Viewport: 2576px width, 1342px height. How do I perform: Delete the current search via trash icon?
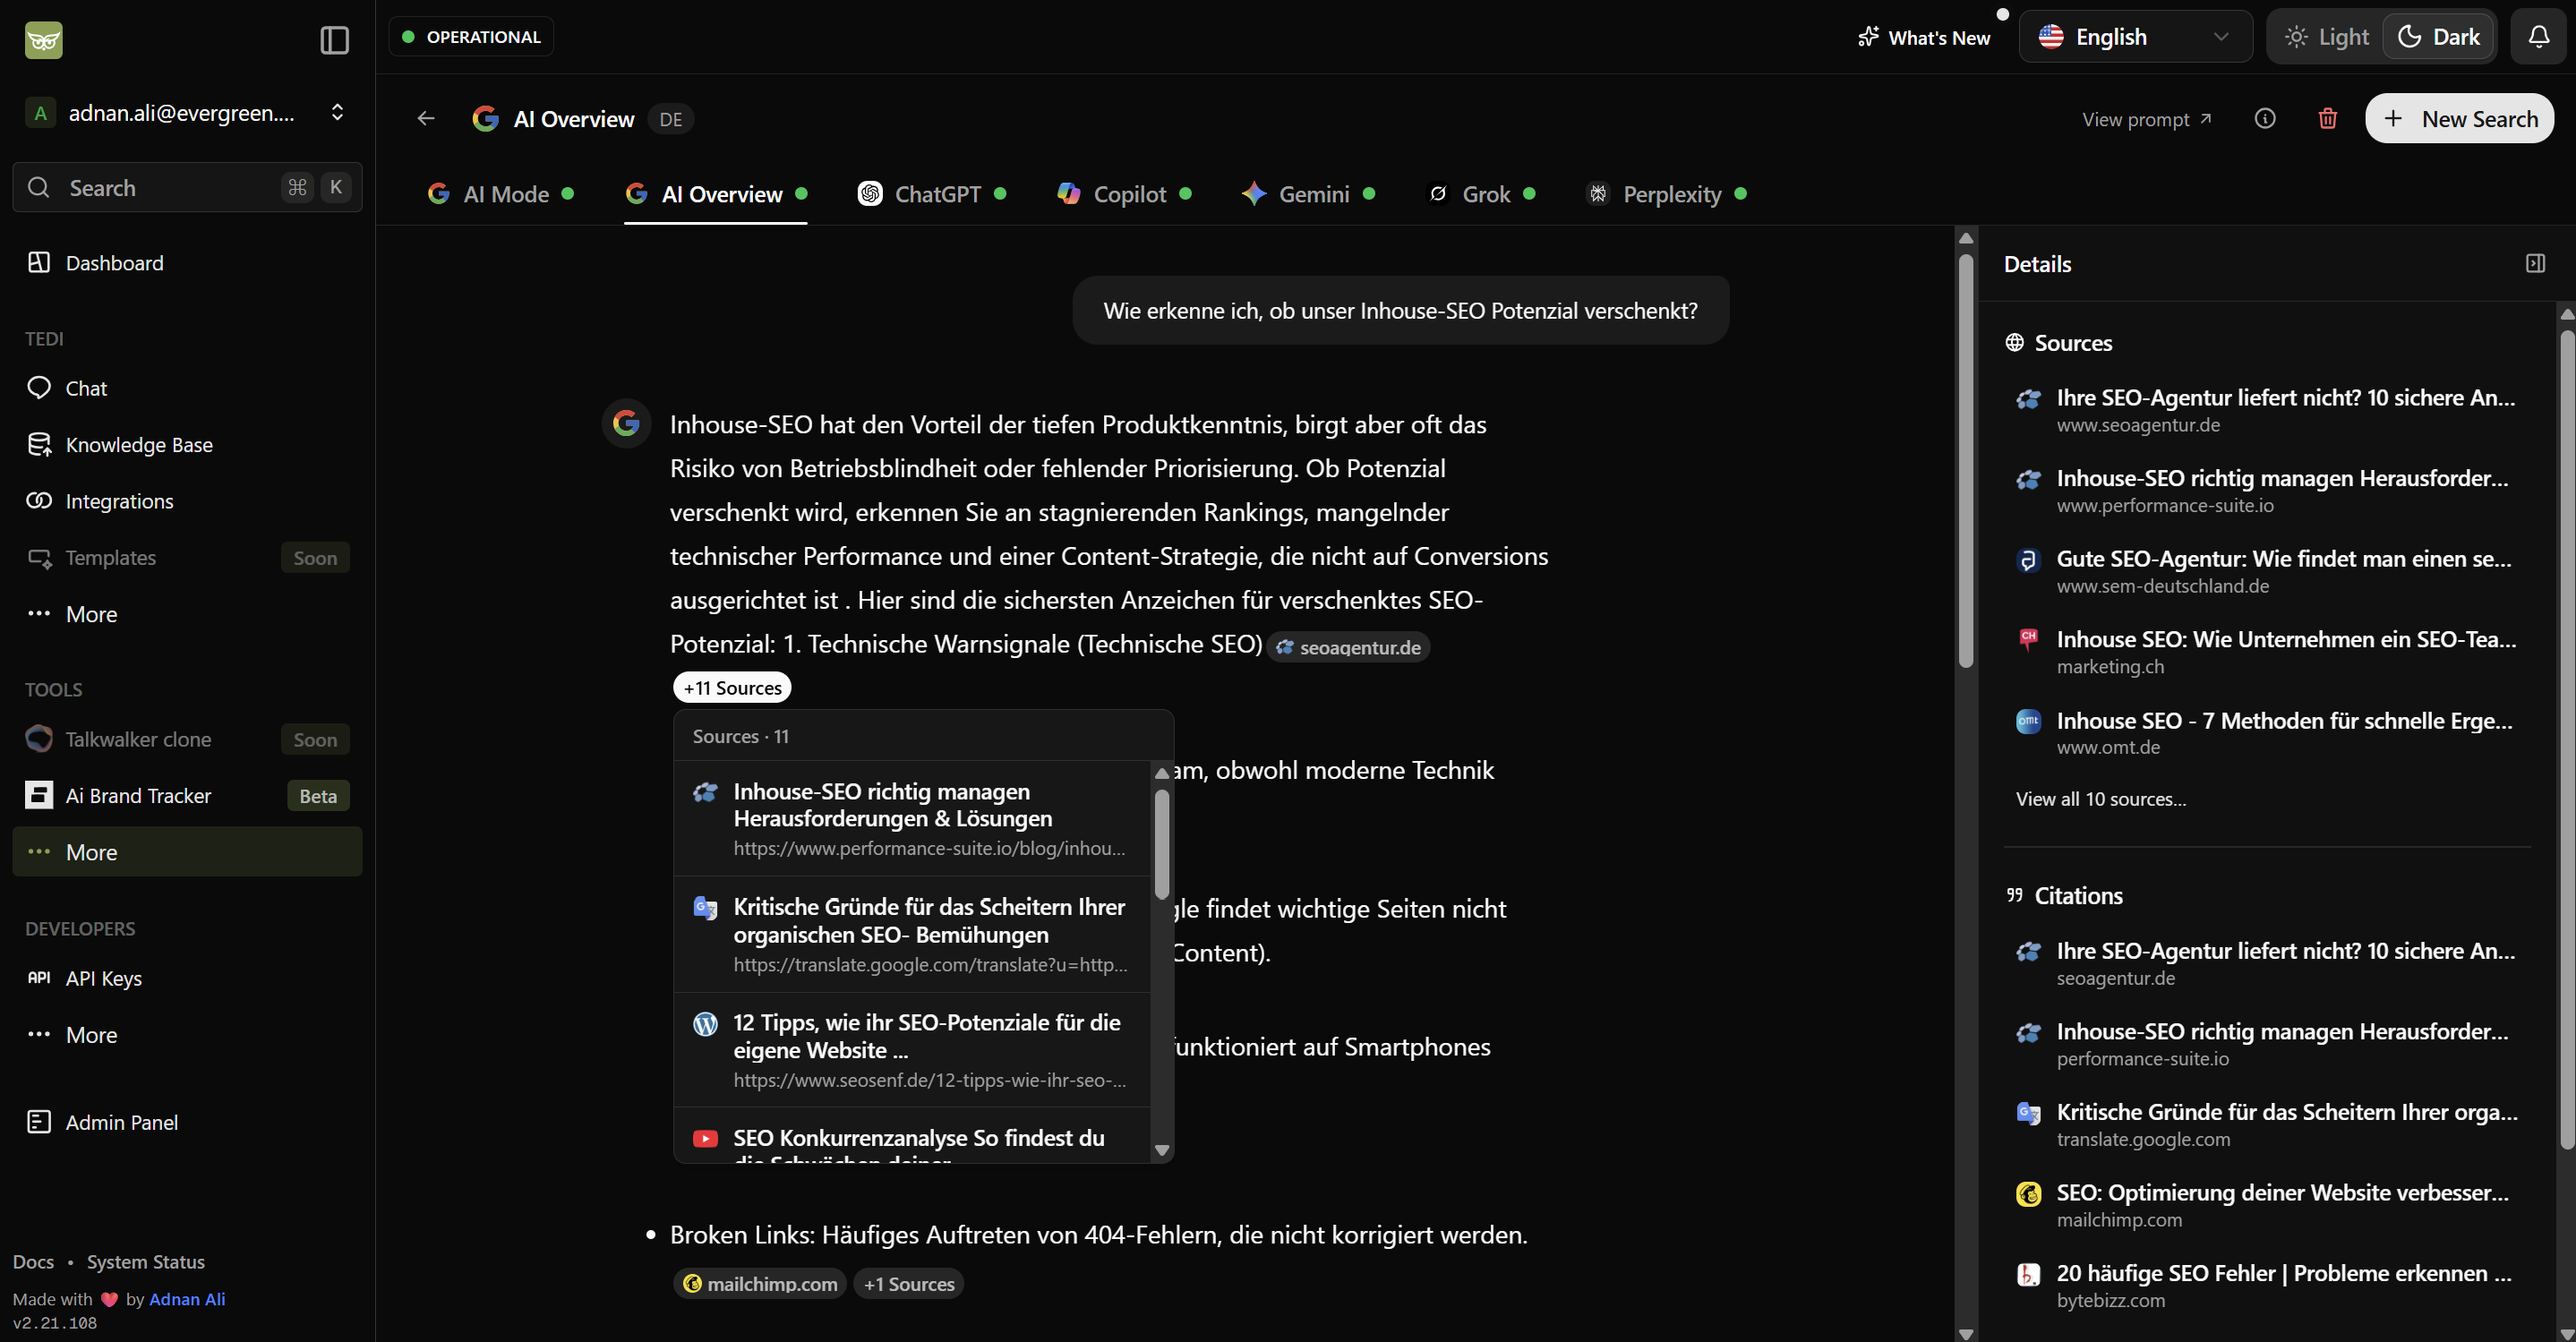(x=2327, y=118)
